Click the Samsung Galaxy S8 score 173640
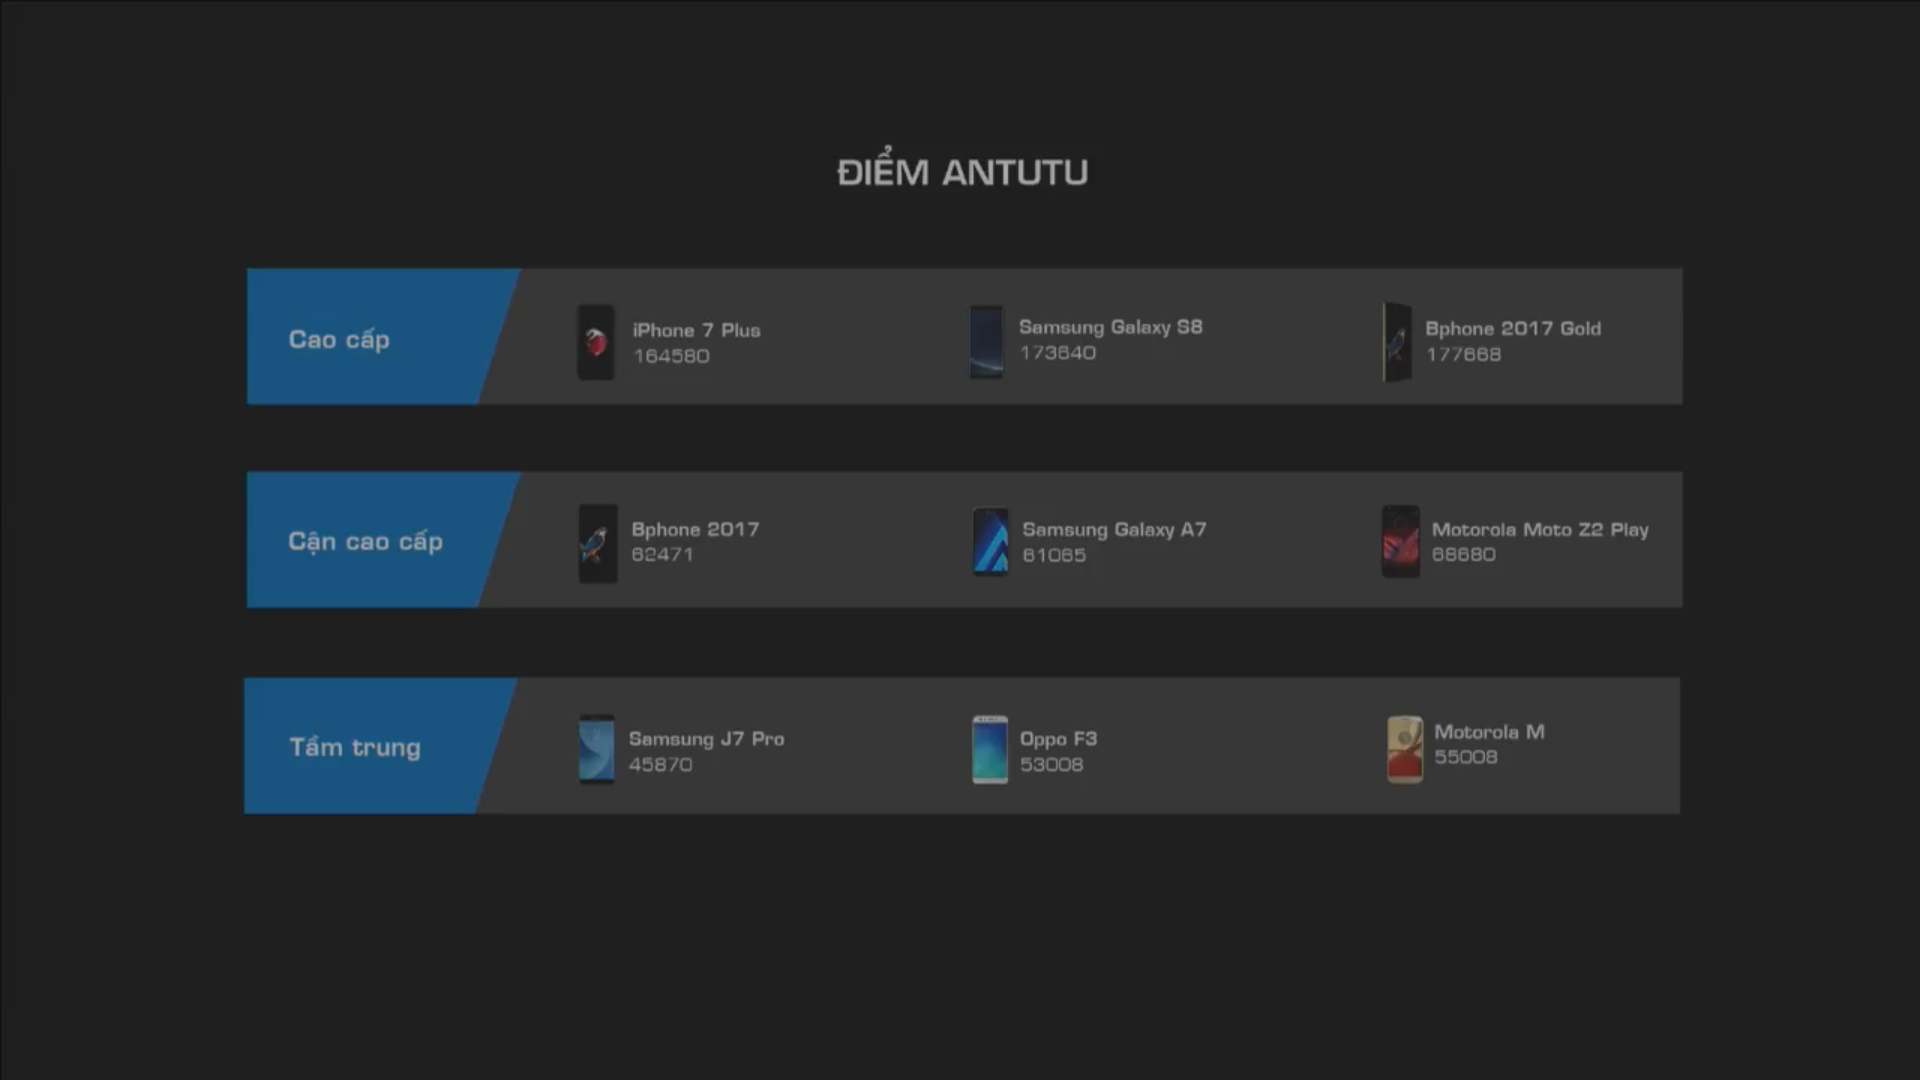This screenshot has width=1920, height=1080. [x=1057, y=352]
